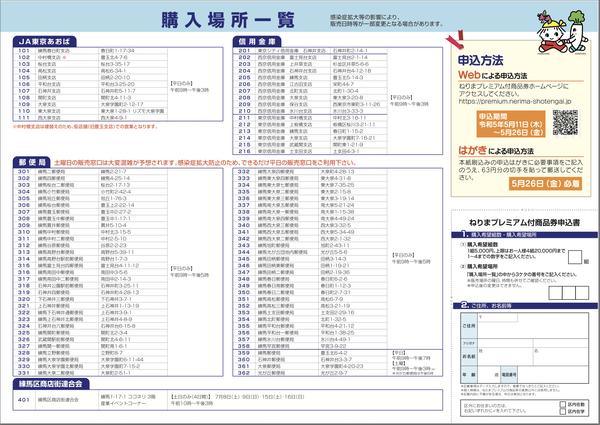Click row 103 桜台支店
The image size is (600, 425).
(x=90, y=64)
